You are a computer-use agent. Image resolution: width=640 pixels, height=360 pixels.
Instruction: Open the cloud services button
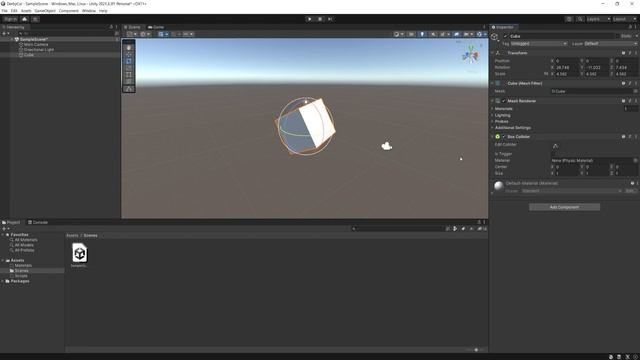[24, 19]
